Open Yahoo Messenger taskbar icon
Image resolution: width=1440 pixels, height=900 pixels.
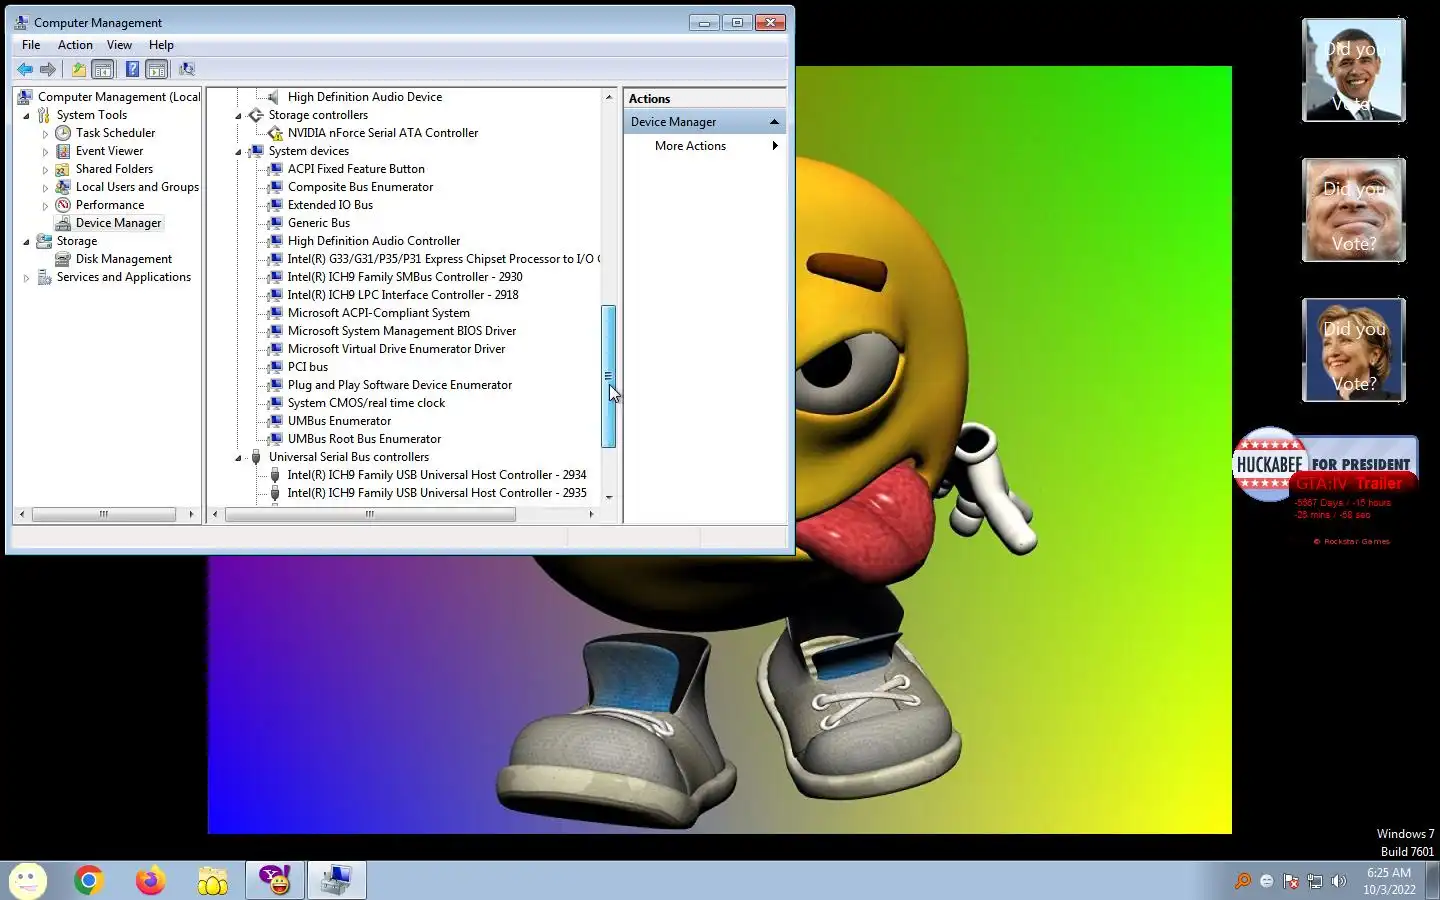tap(275, 880)
